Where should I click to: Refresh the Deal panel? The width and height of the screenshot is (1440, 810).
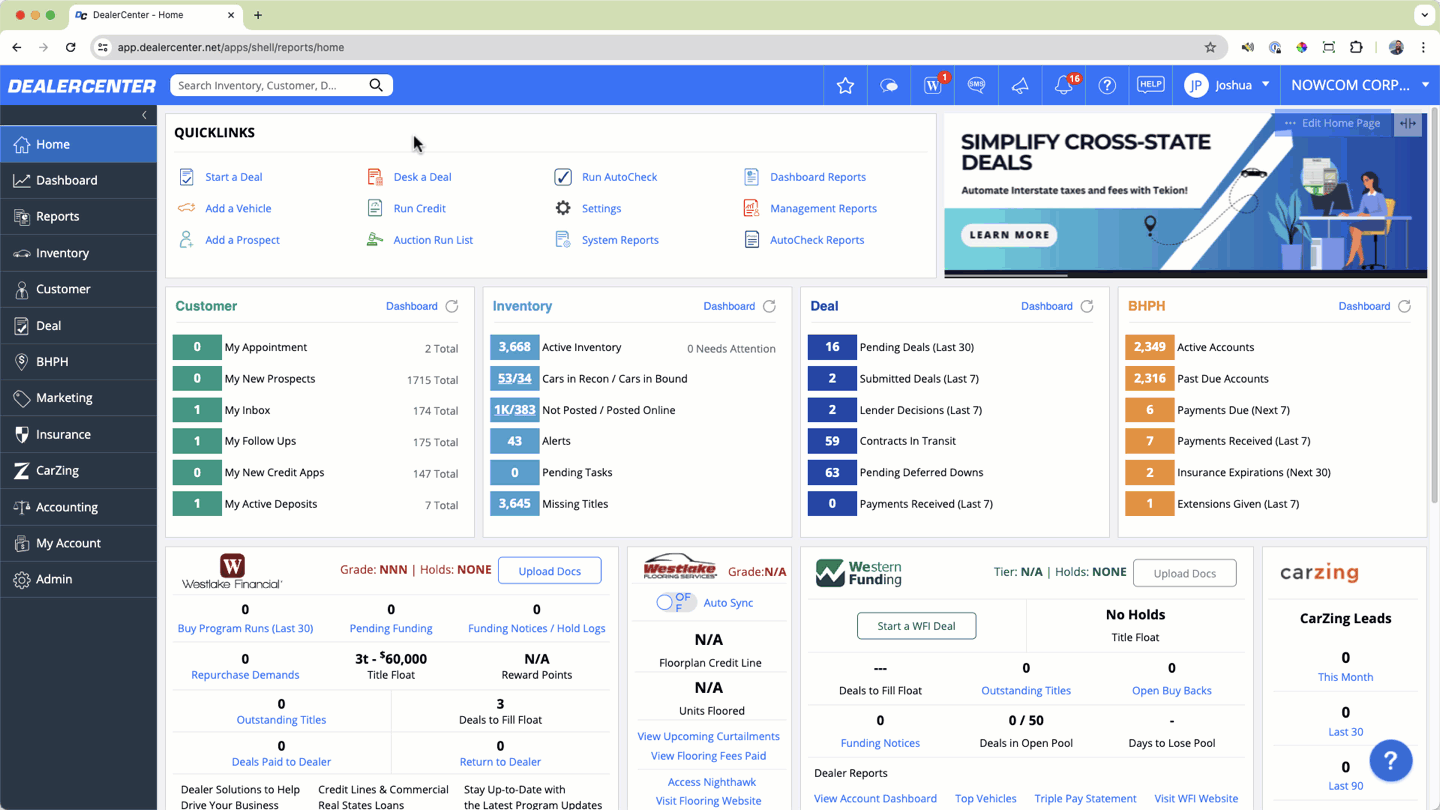tap(1087, 306)
